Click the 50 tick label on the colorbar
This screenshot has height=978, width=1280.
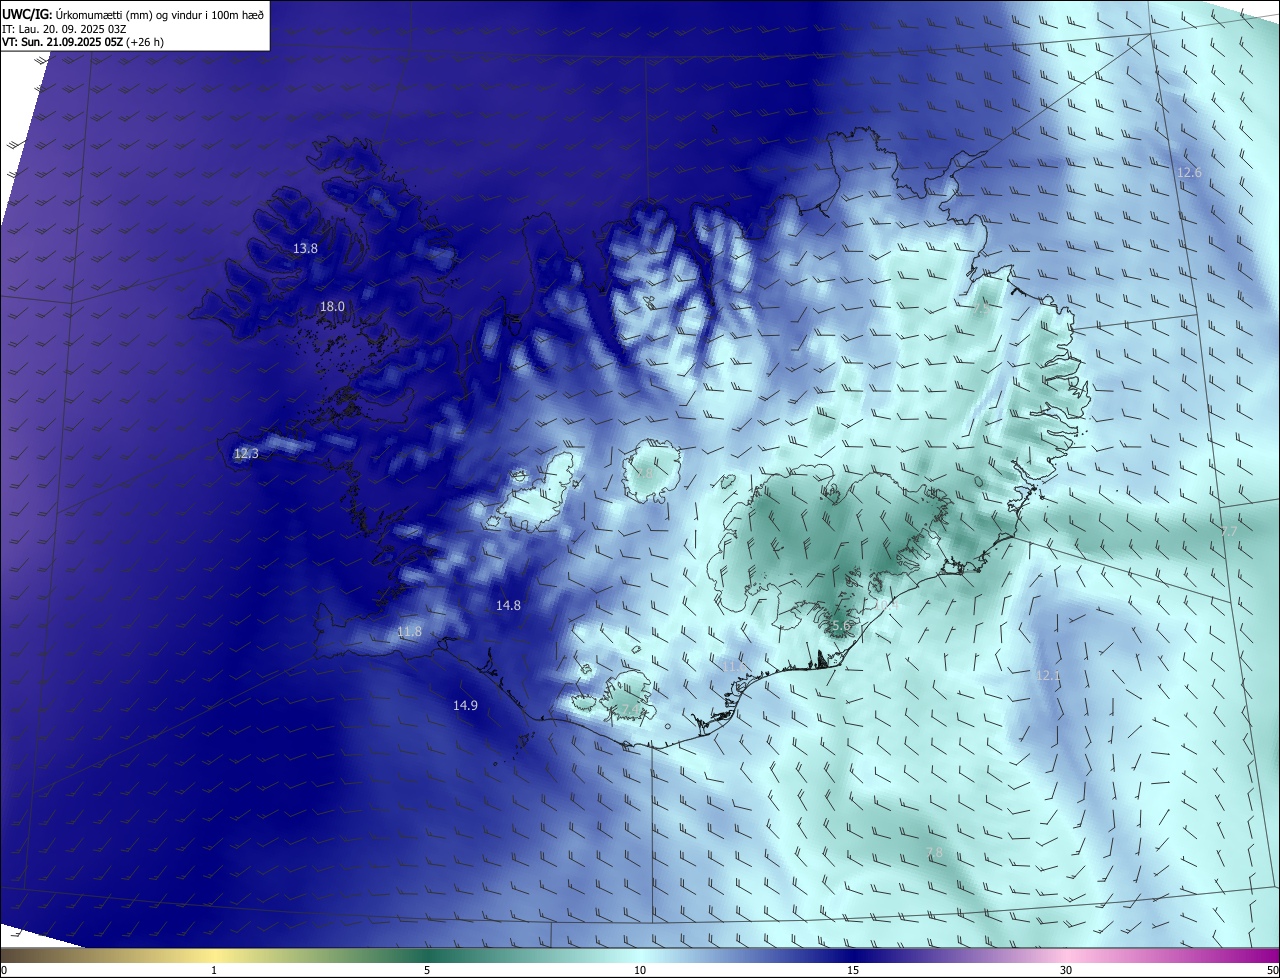[x=1272, y=970]
